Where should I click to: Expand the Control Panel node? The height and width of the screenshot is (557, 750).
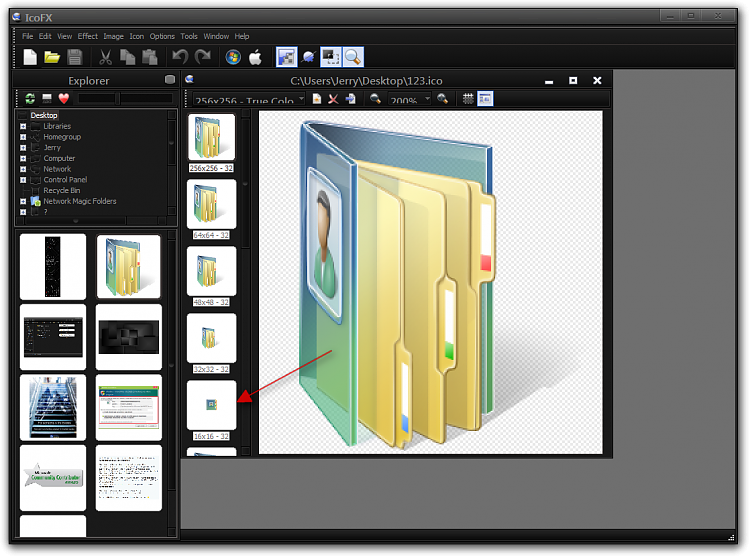(23, 180)
